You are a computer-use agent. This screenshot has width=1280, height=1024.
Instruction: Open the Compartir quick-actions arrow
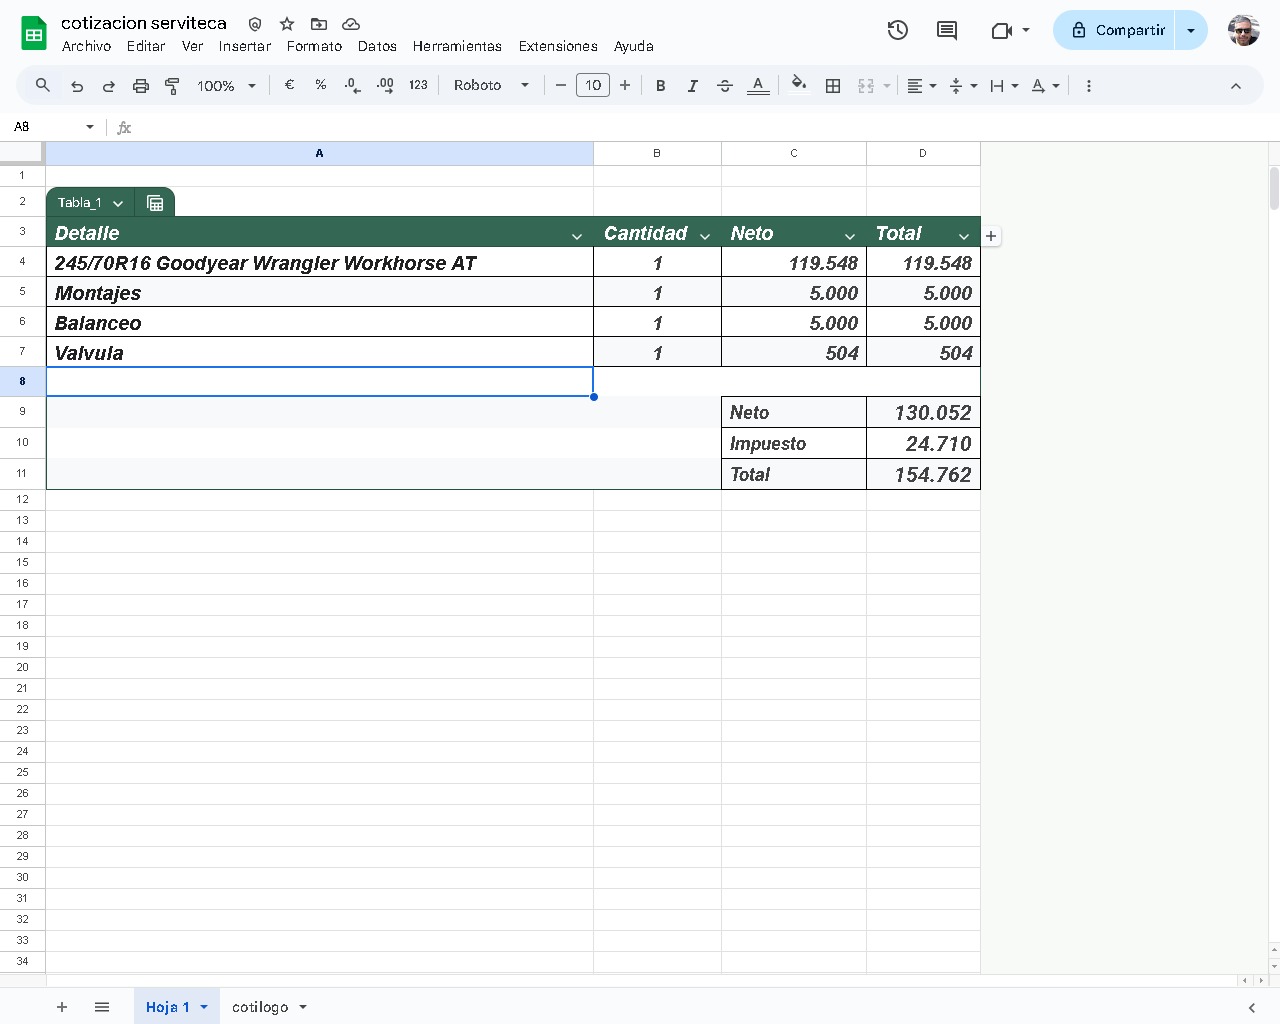(1191, 30)
